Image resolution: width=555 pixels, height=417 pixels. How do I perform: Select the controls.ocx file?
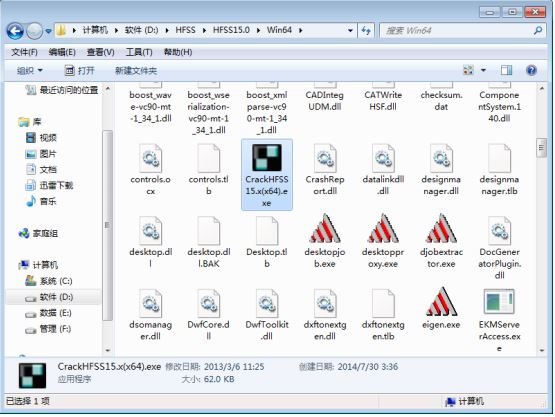point(150,169)
